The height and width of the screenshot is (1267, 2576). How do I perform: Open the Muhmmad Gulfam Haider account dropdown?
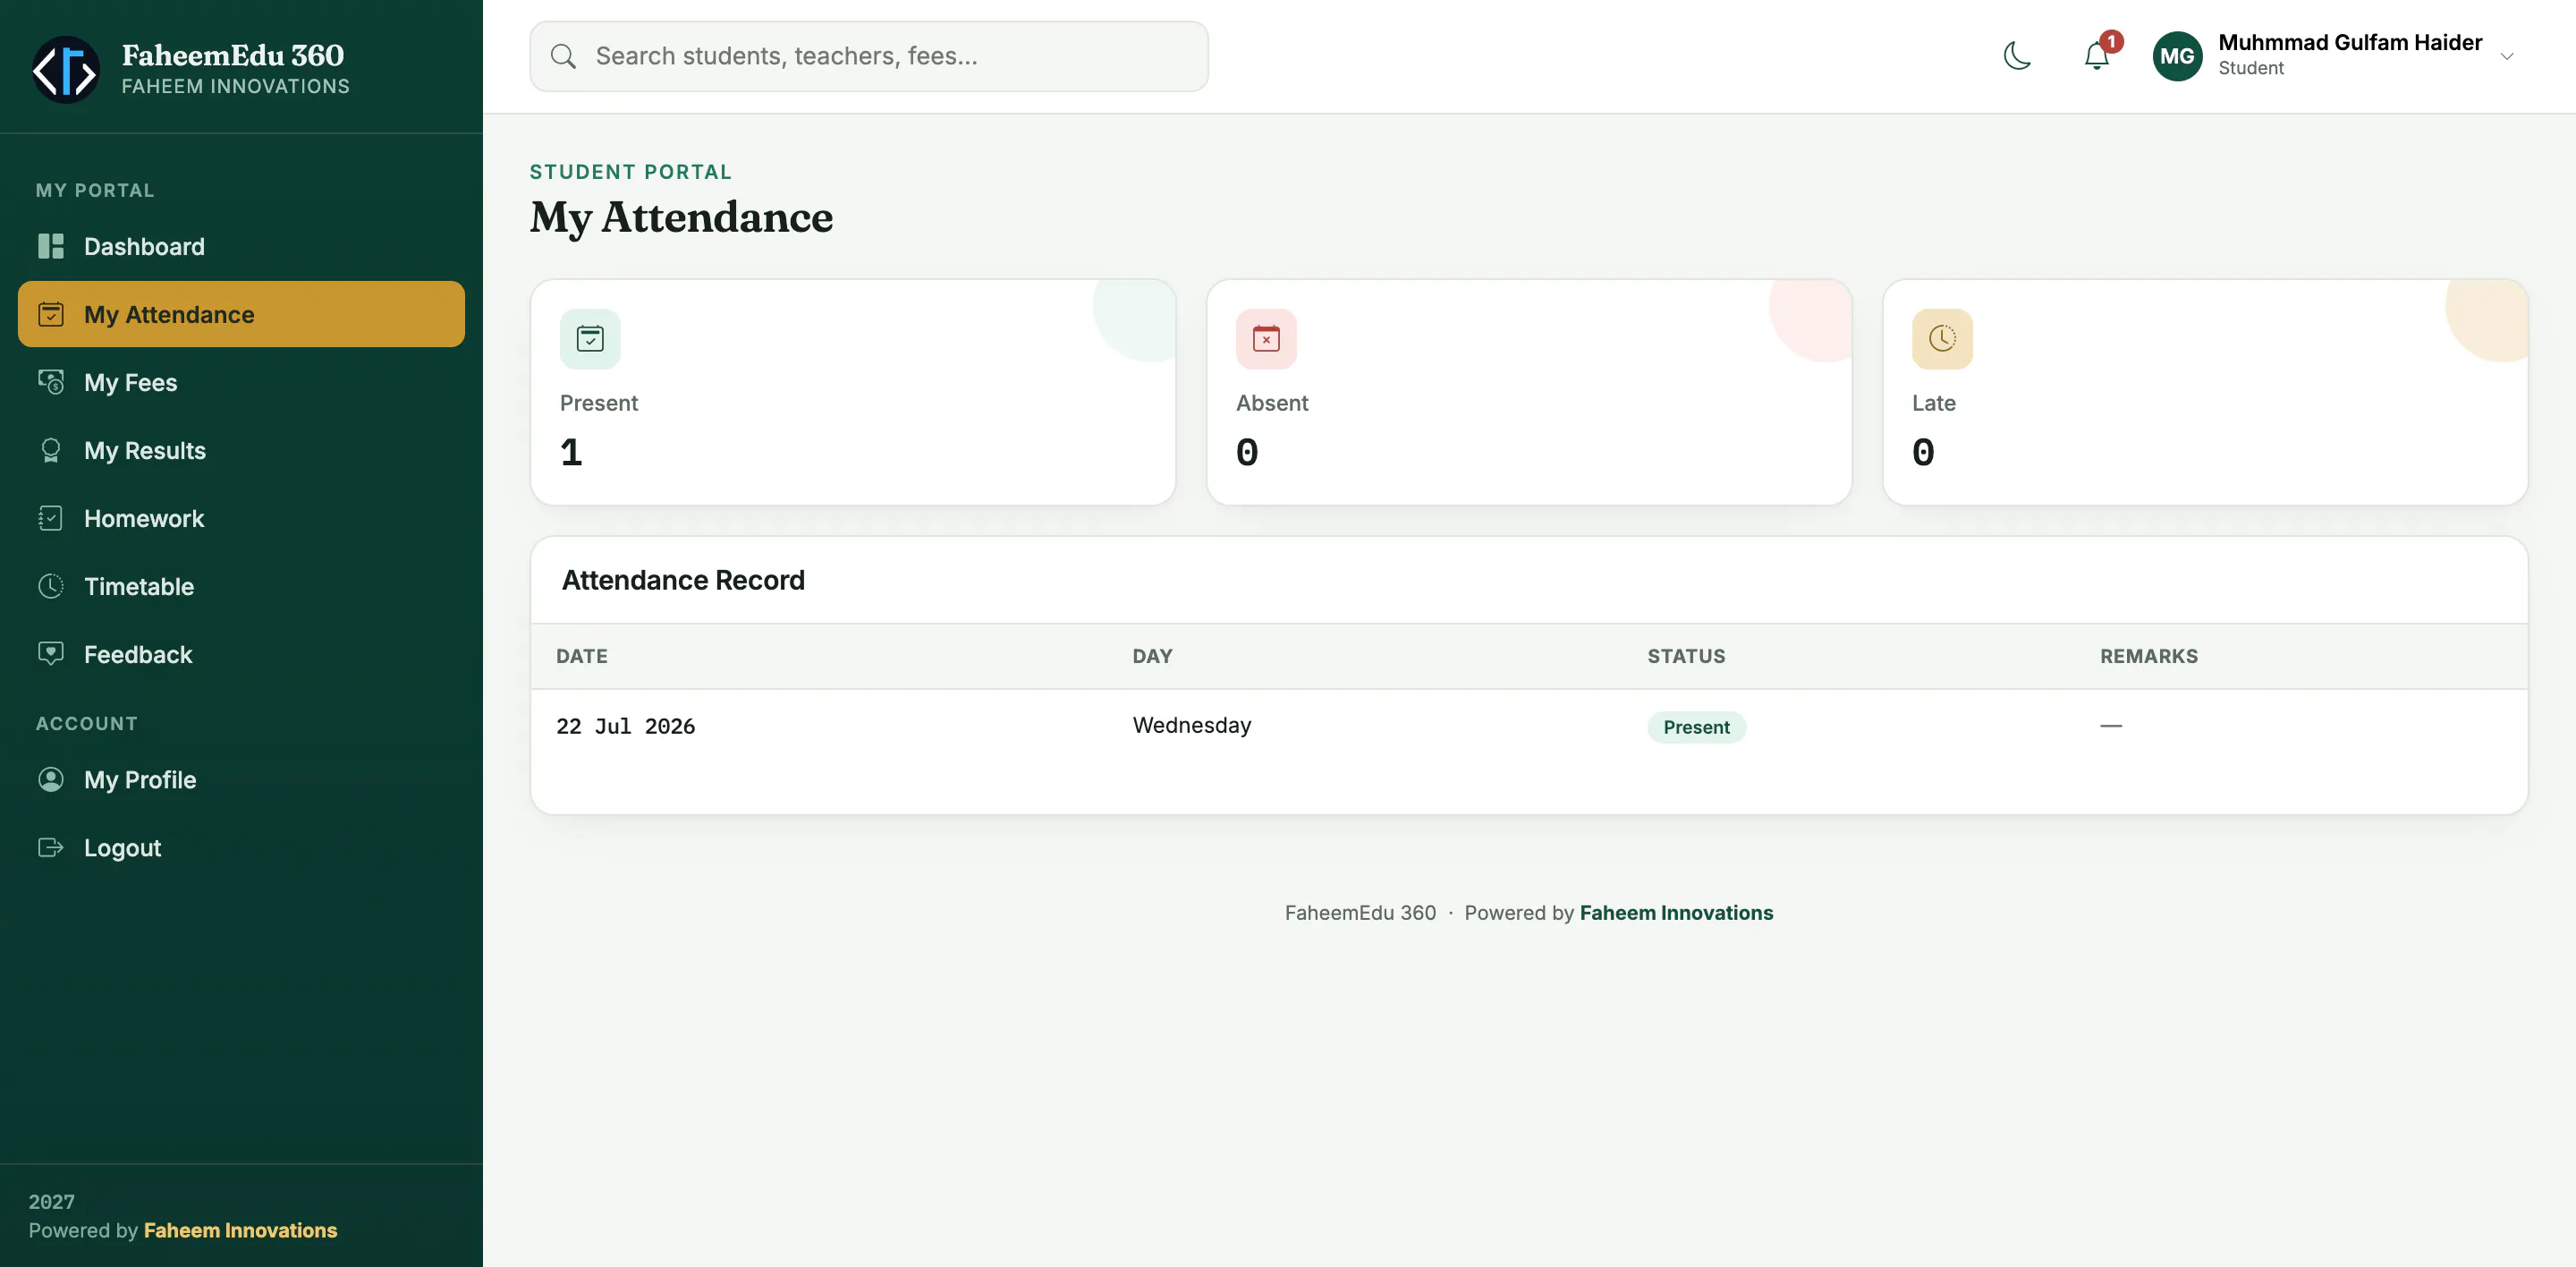[x=2335, y=56]
